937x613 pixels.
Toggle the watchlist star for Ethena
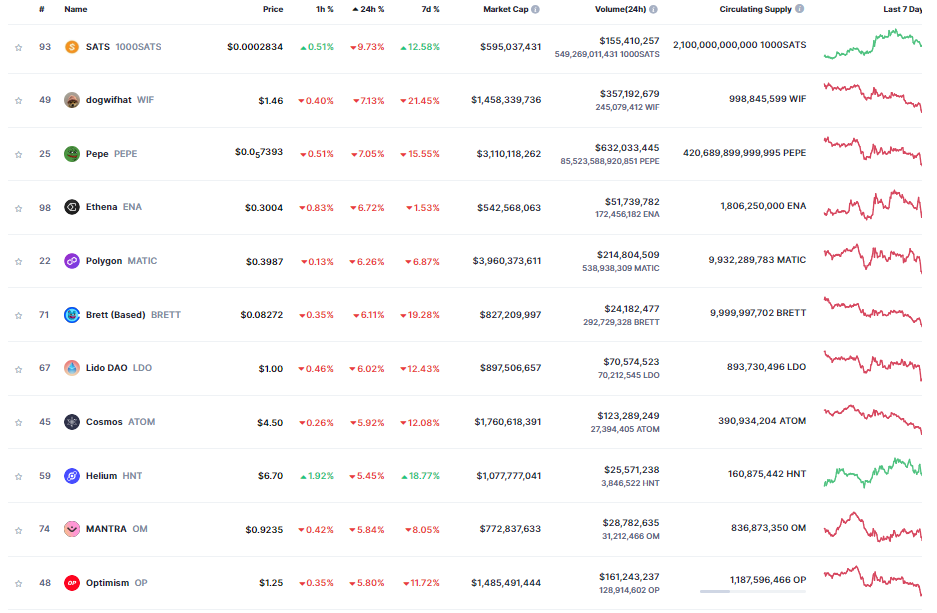point(19,208)
